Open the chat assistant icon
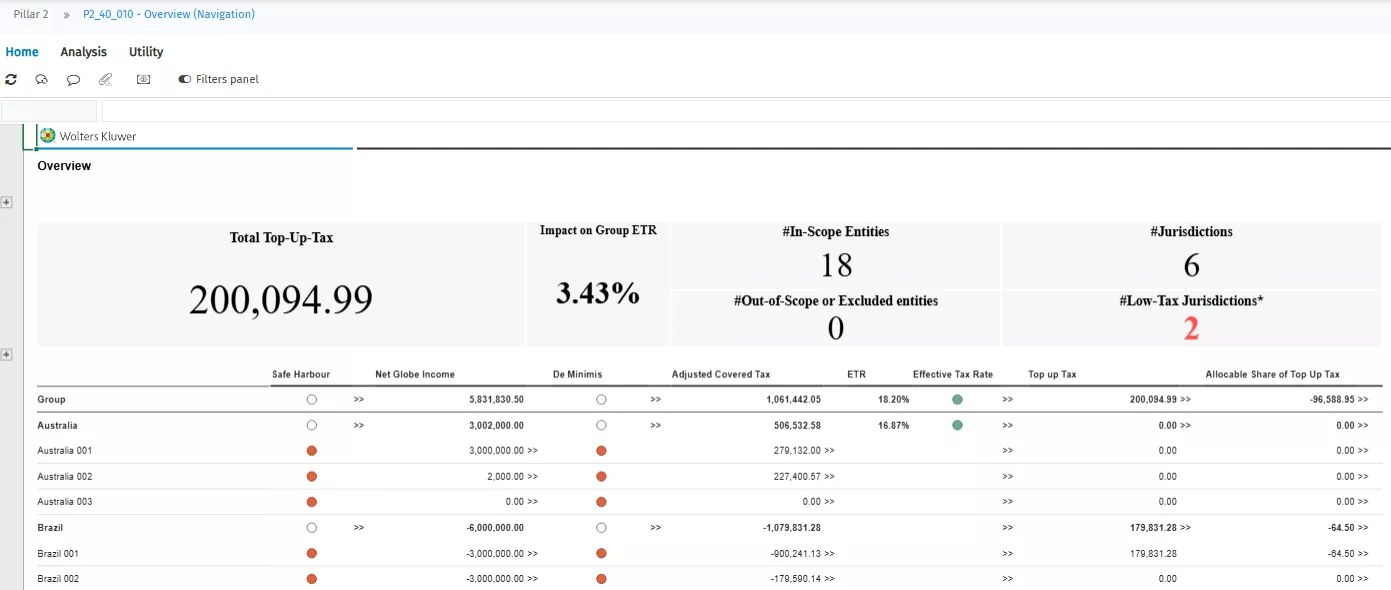Viewport: 1391px width, 590px height. (x=41, y=79)
